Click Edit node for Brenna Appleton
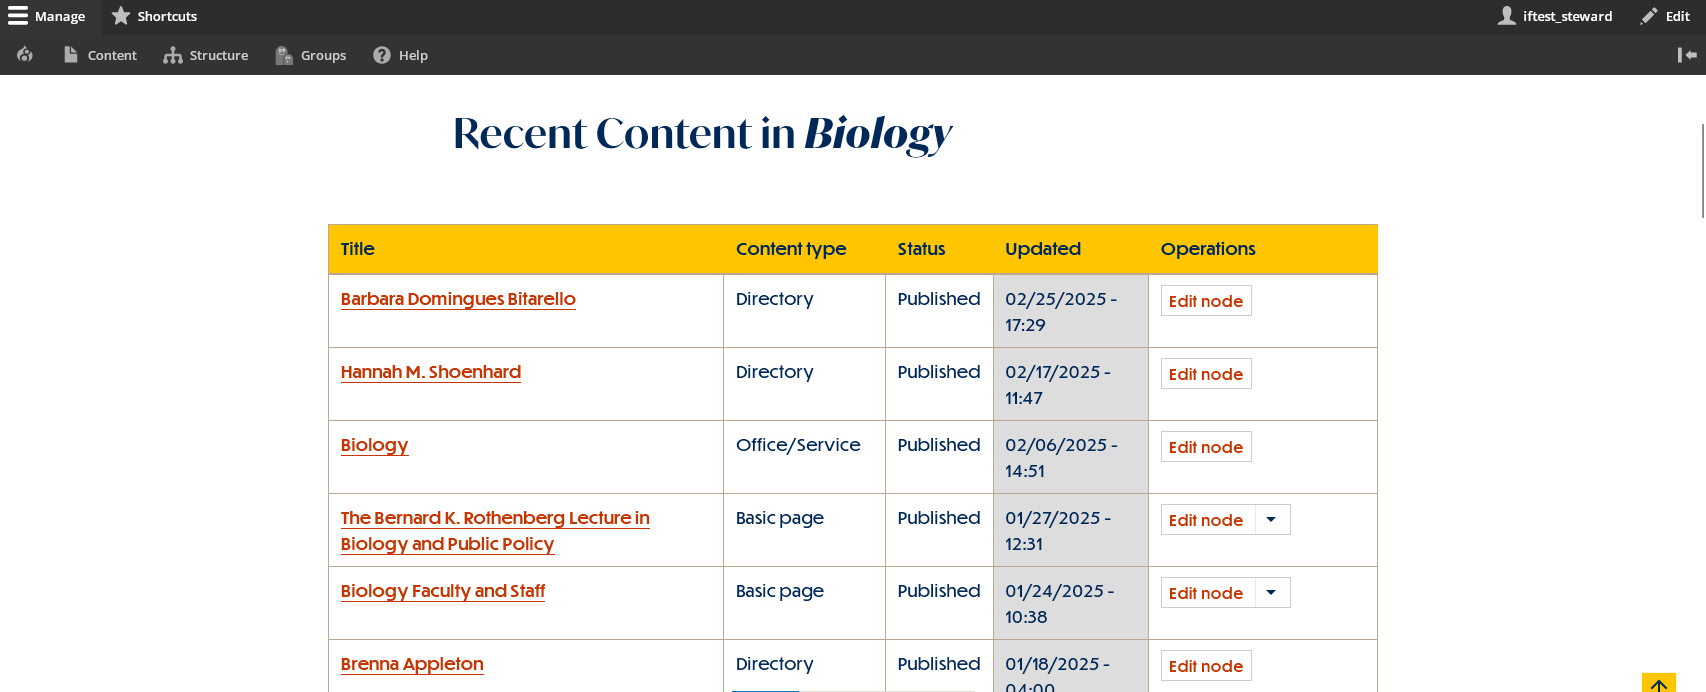Viewport: 1706px width, 692px height. (1205, 666)
